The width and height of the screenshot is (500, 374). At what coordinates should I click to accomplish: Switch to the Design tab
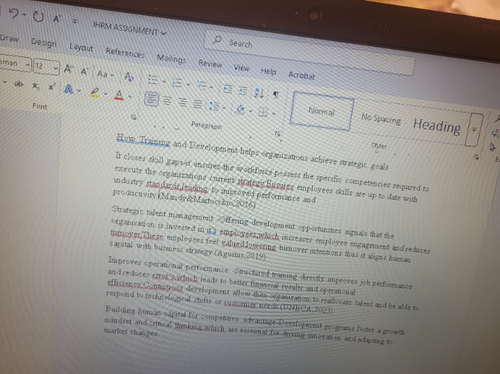coord(44,42)
